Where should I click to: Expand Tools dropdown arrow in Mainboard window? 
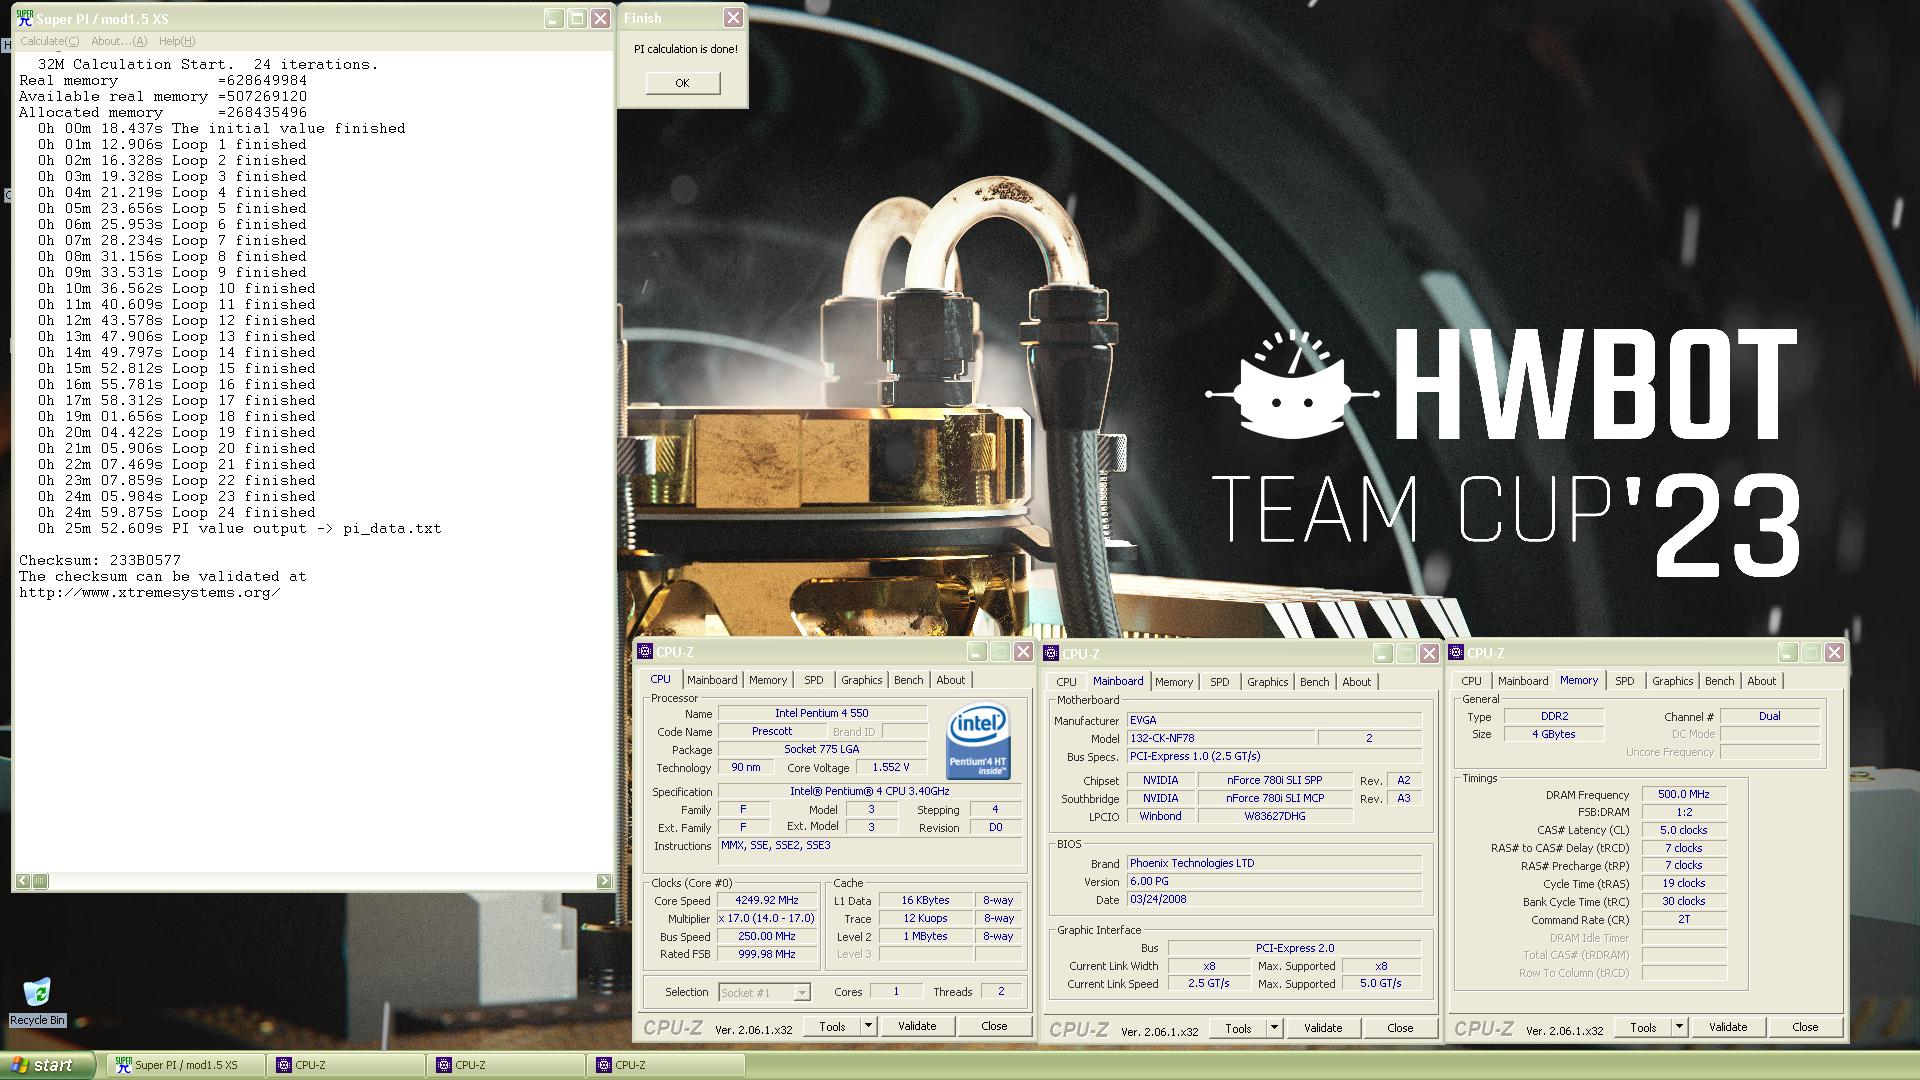pyautogui.click(x=1274, y=1028)
